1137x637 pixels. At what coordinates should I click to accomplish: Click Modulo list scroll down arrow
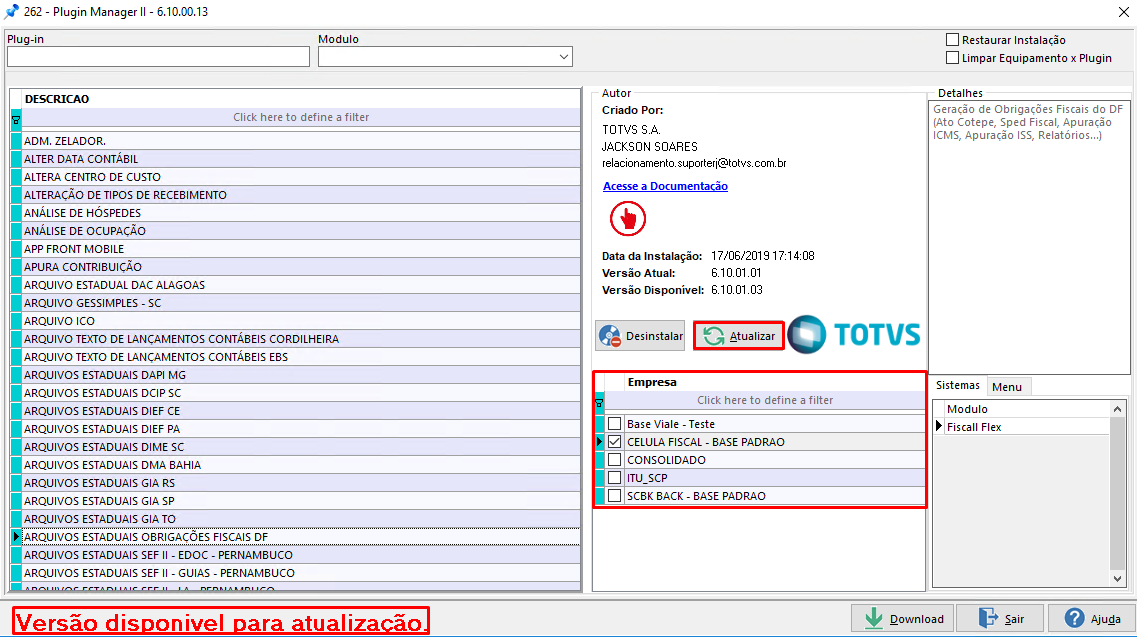[1117, 578]
